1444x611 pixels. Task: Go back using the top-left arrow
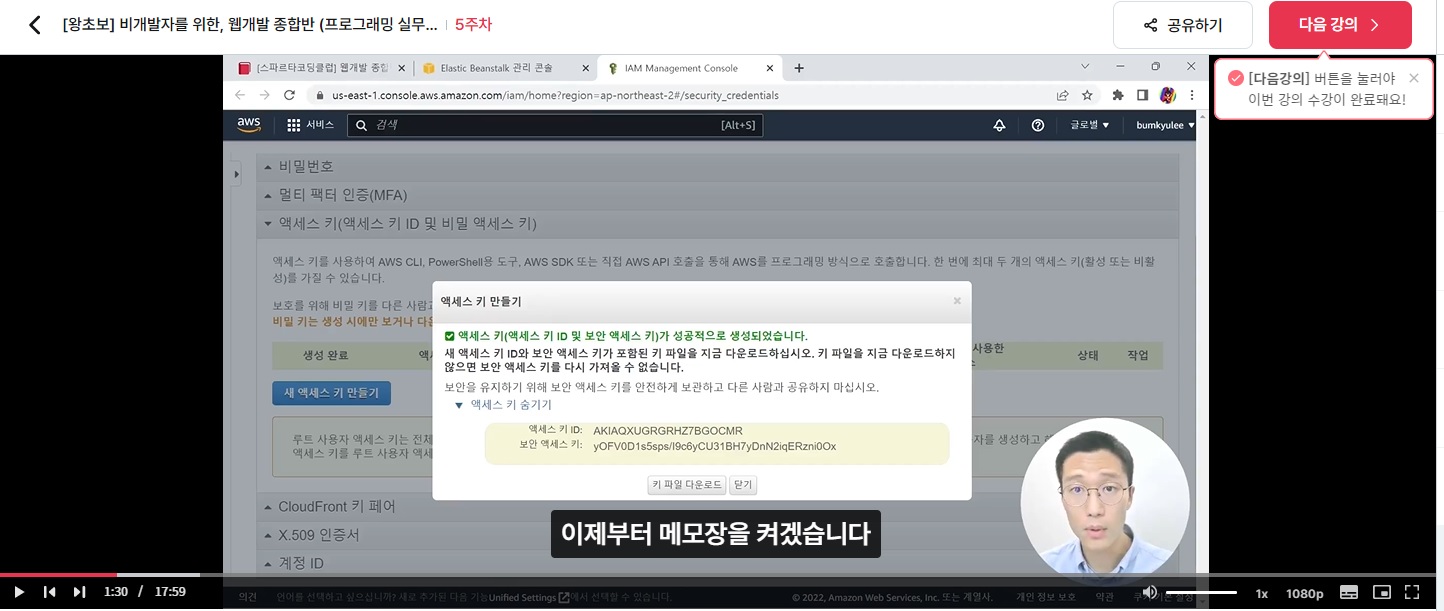tap(35, 25)
